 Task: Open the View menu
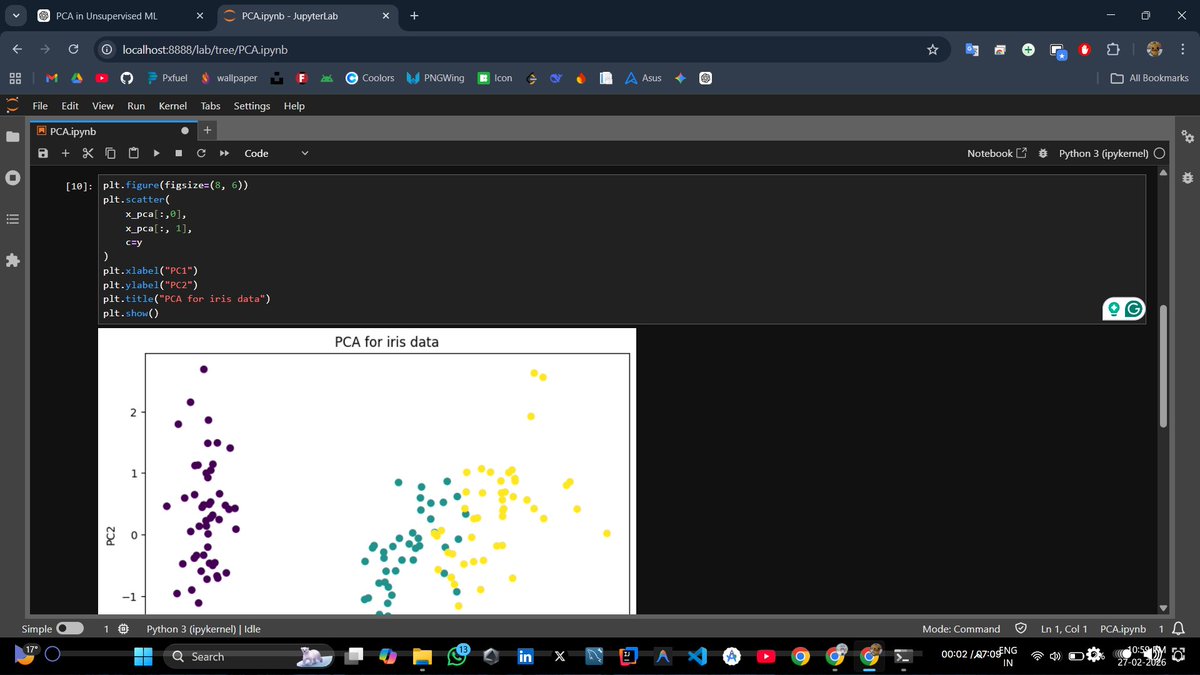(x=102, y=105)
